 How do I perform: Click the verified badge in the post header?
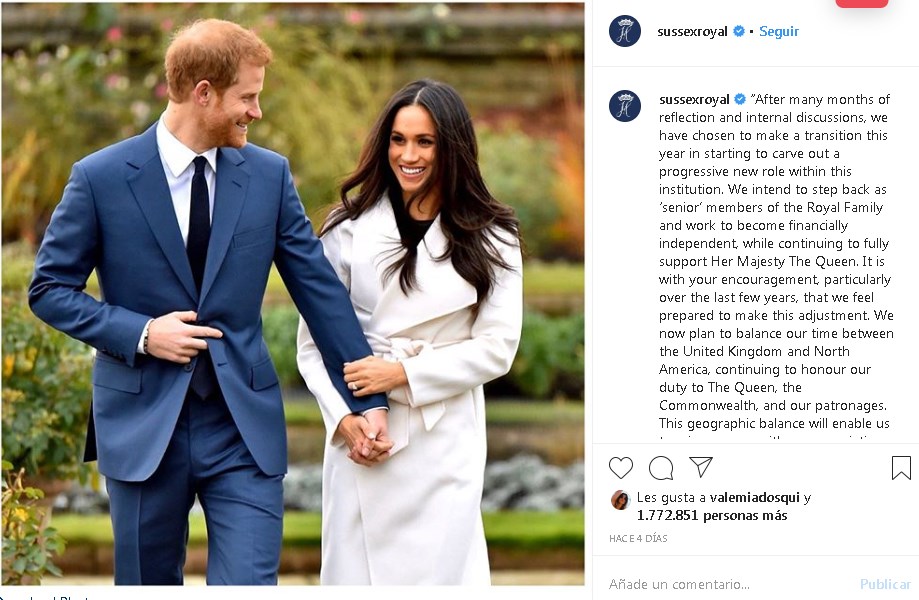(x=739, y=31)
